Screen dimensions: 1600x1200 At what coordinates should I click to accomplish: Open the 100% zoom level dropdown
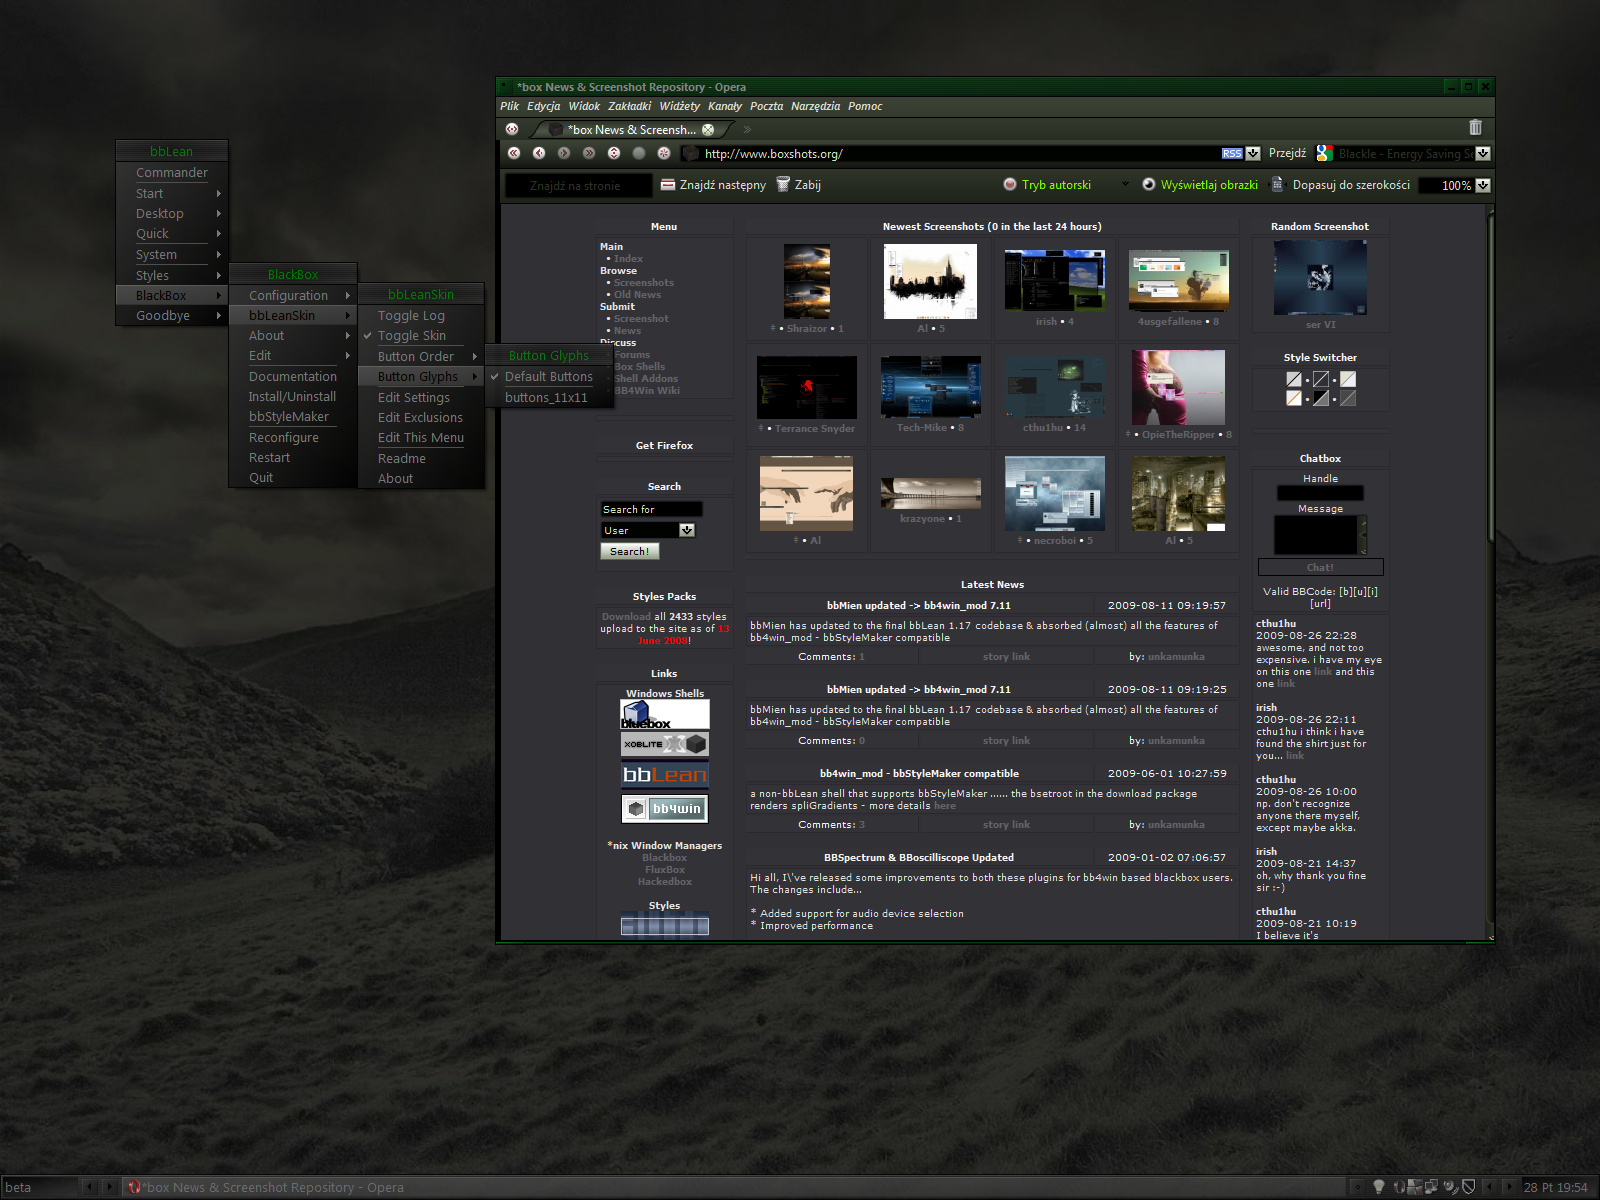point(1483,185)
